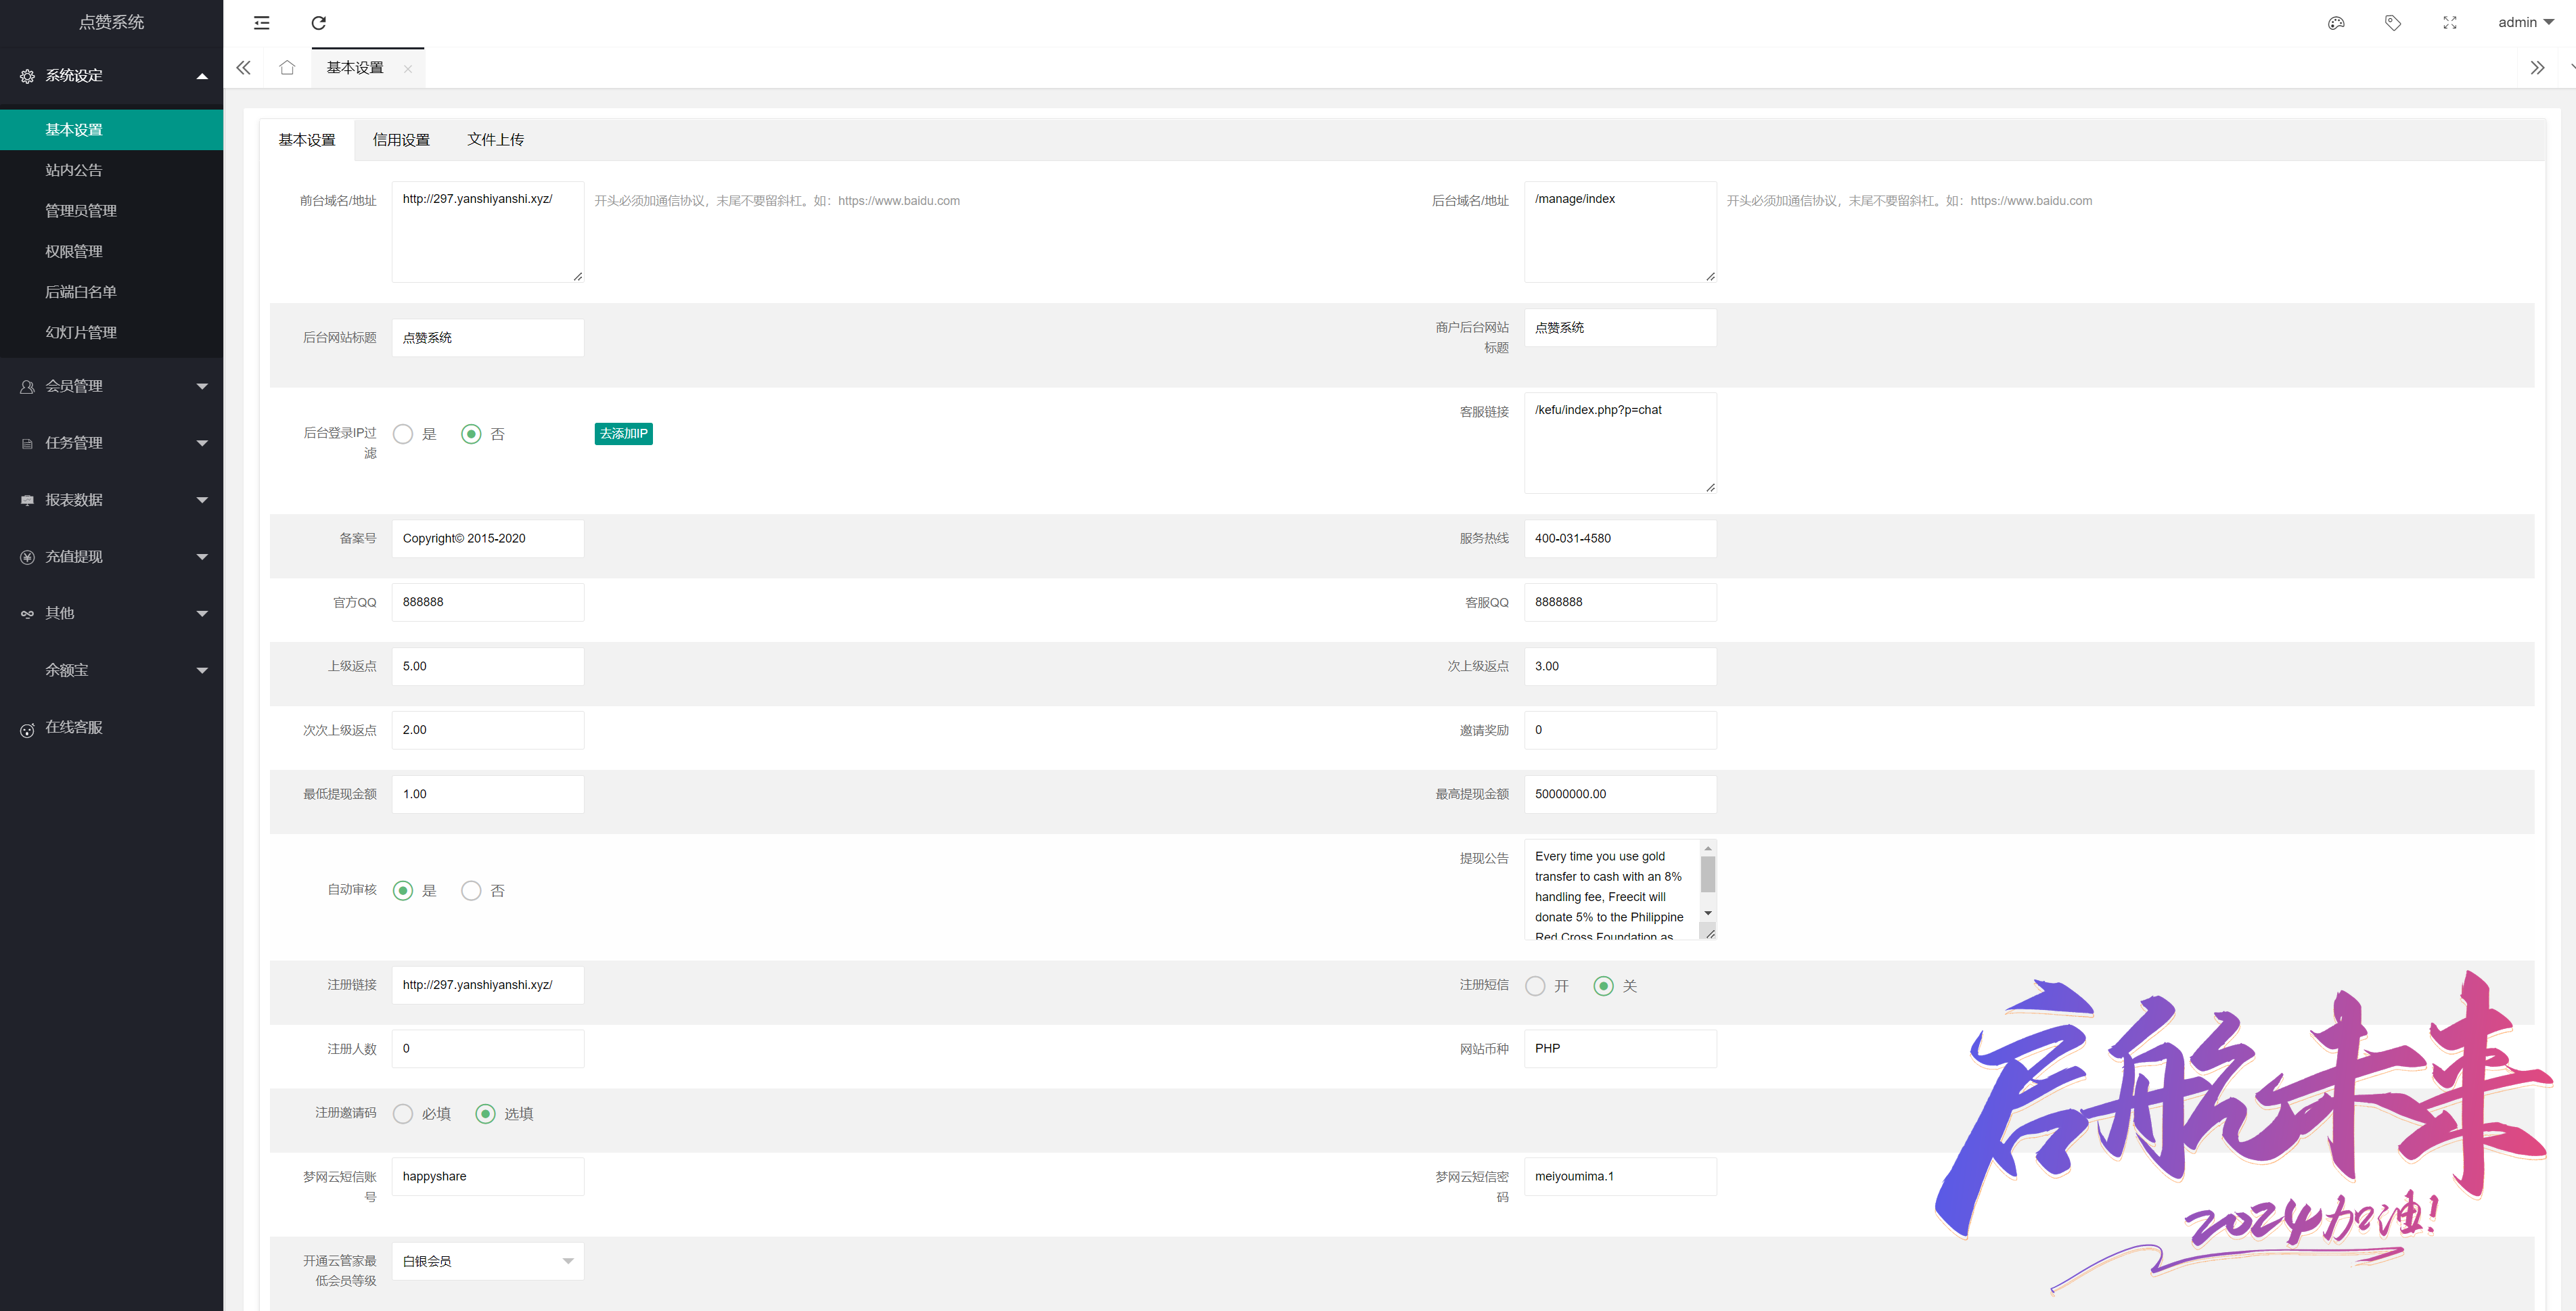Click the 客服链接 textarea

[1620, 443]
